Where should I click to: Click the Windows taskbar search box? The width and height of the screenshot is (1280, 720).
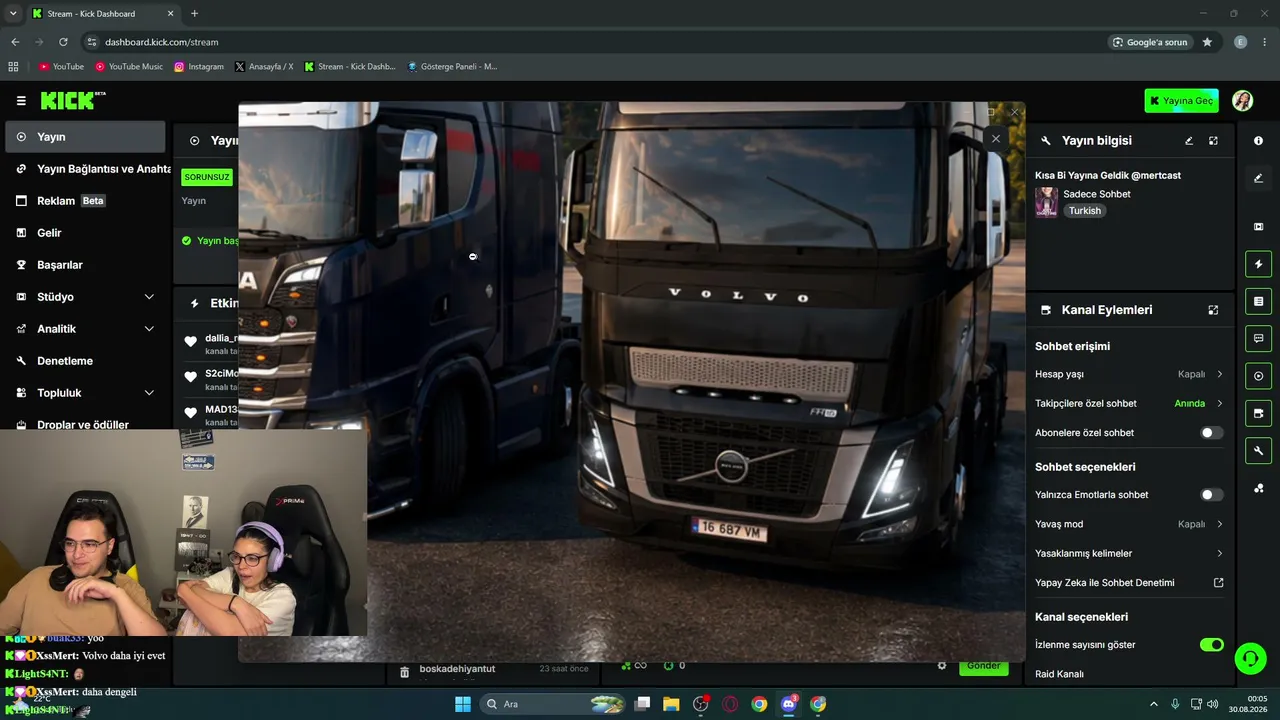pos(555,704)
